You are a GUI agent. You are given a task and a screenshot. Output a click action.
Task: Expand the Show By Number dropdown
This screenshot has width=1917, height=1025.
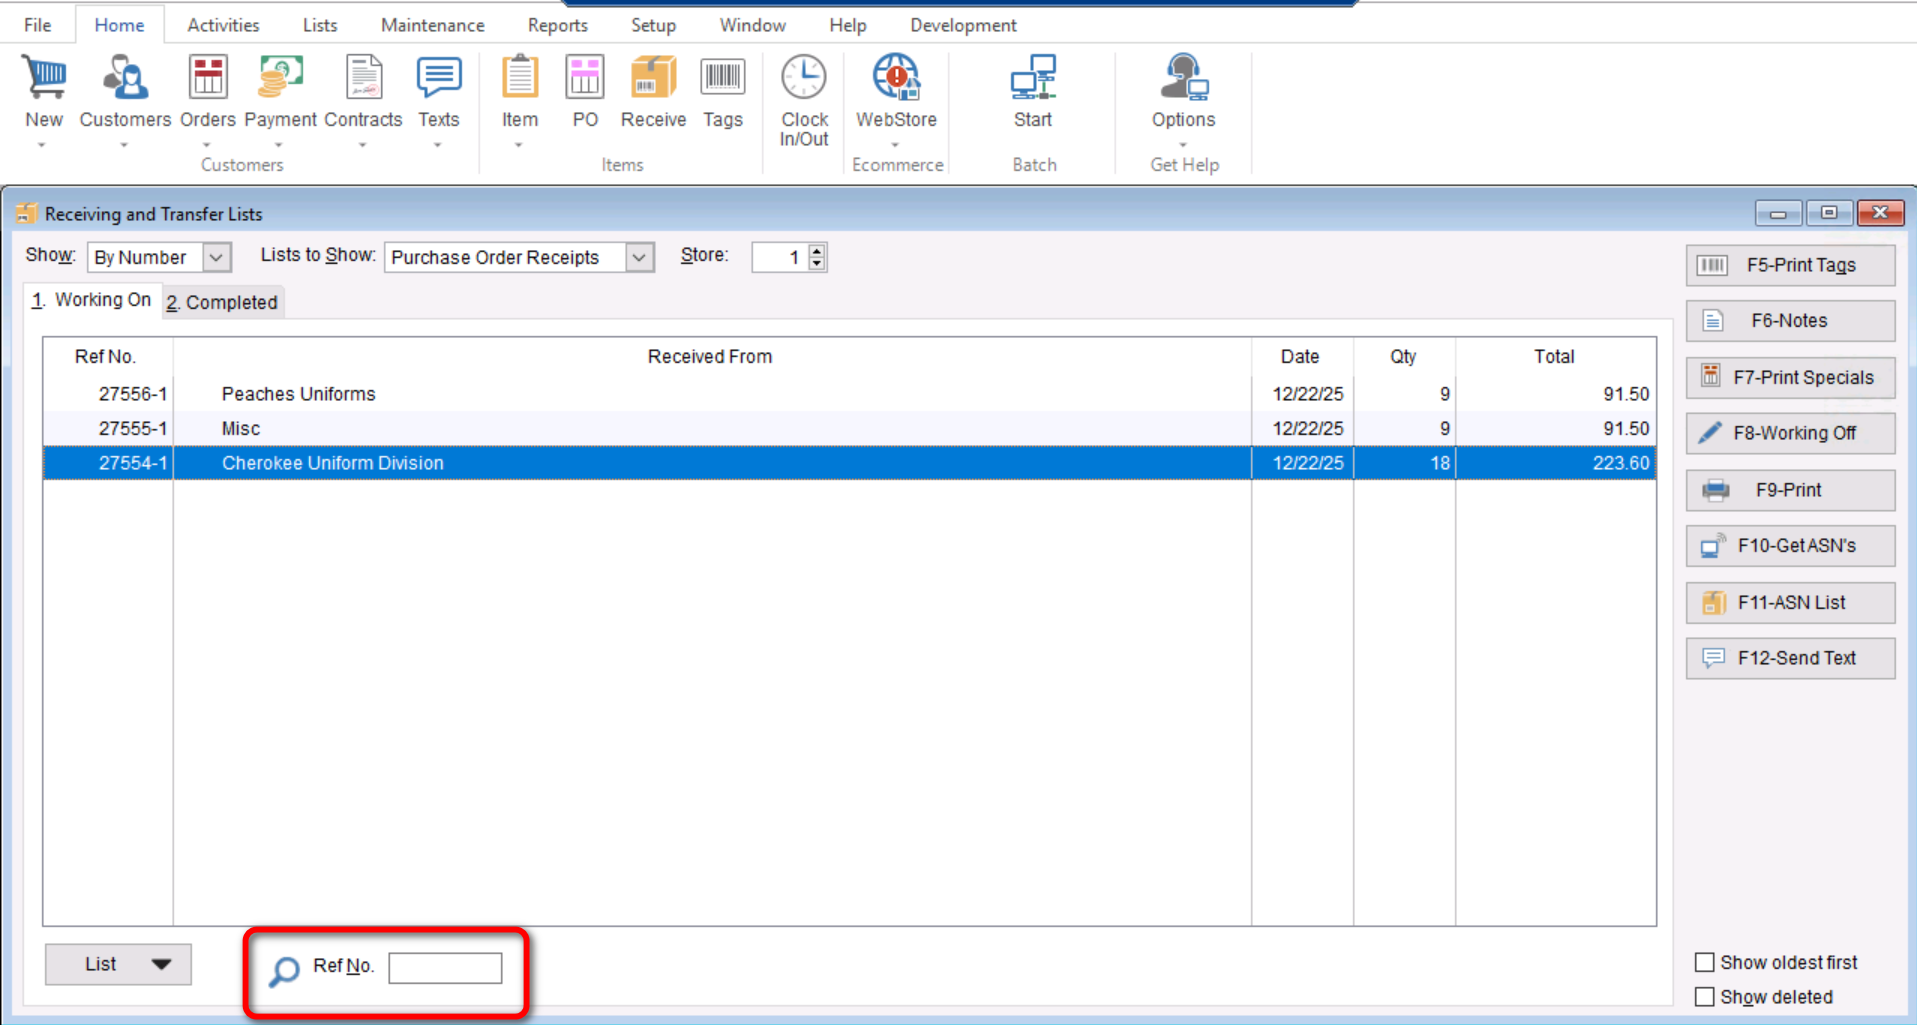pyautogui.click(x=216, y=257)
